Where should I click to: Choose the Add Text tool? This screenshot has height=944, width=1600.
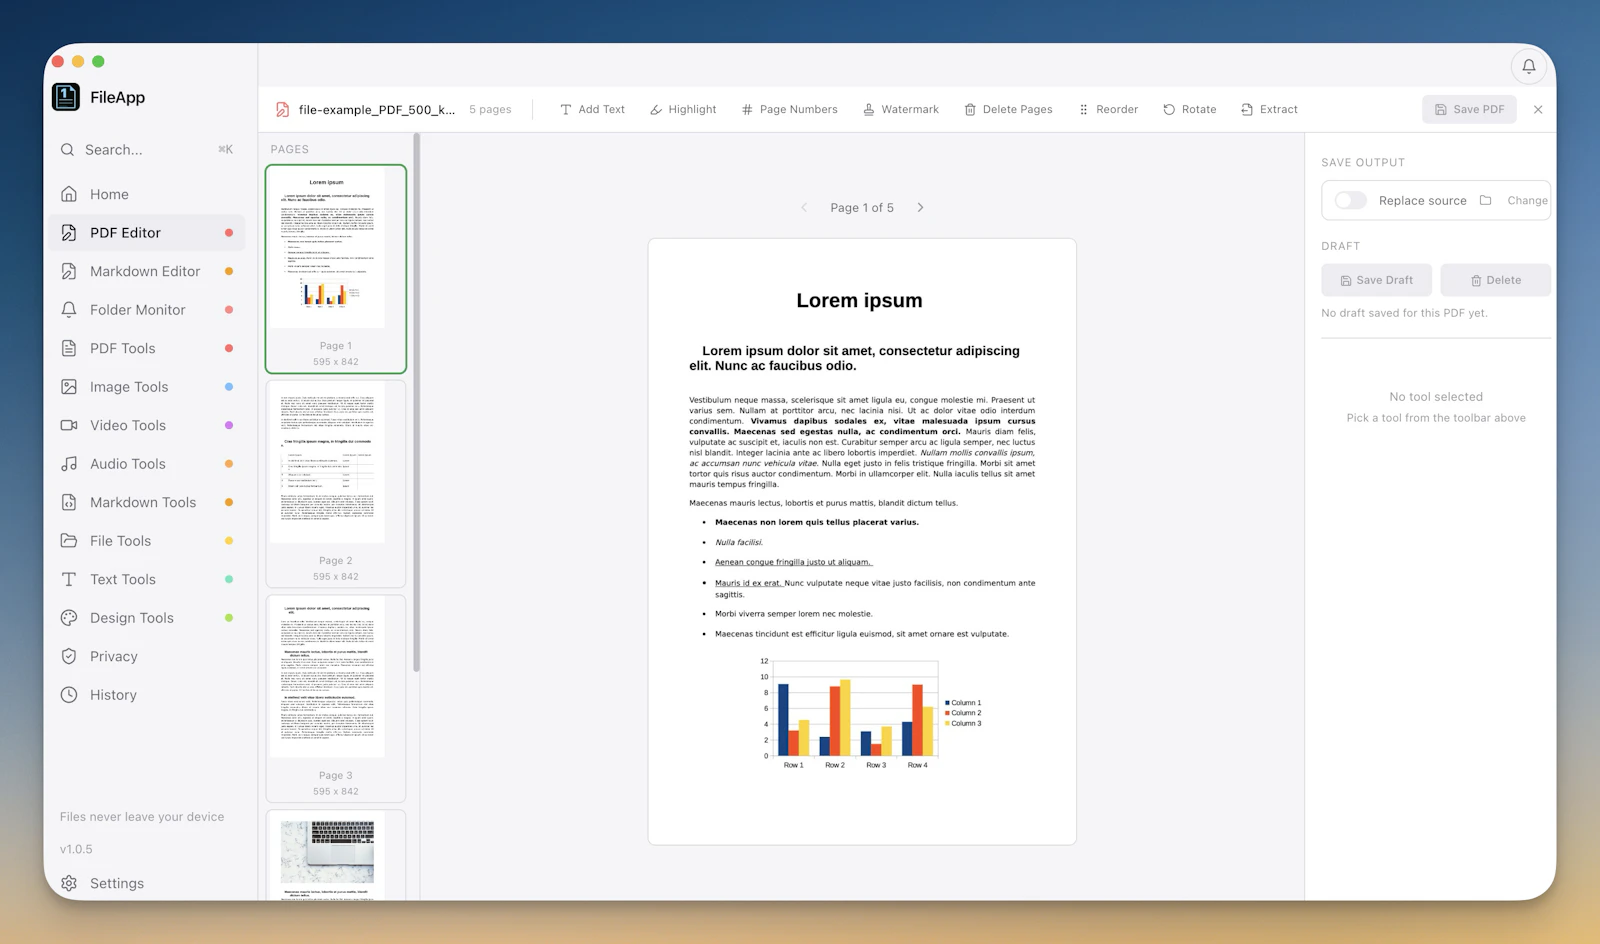[592, 110]
